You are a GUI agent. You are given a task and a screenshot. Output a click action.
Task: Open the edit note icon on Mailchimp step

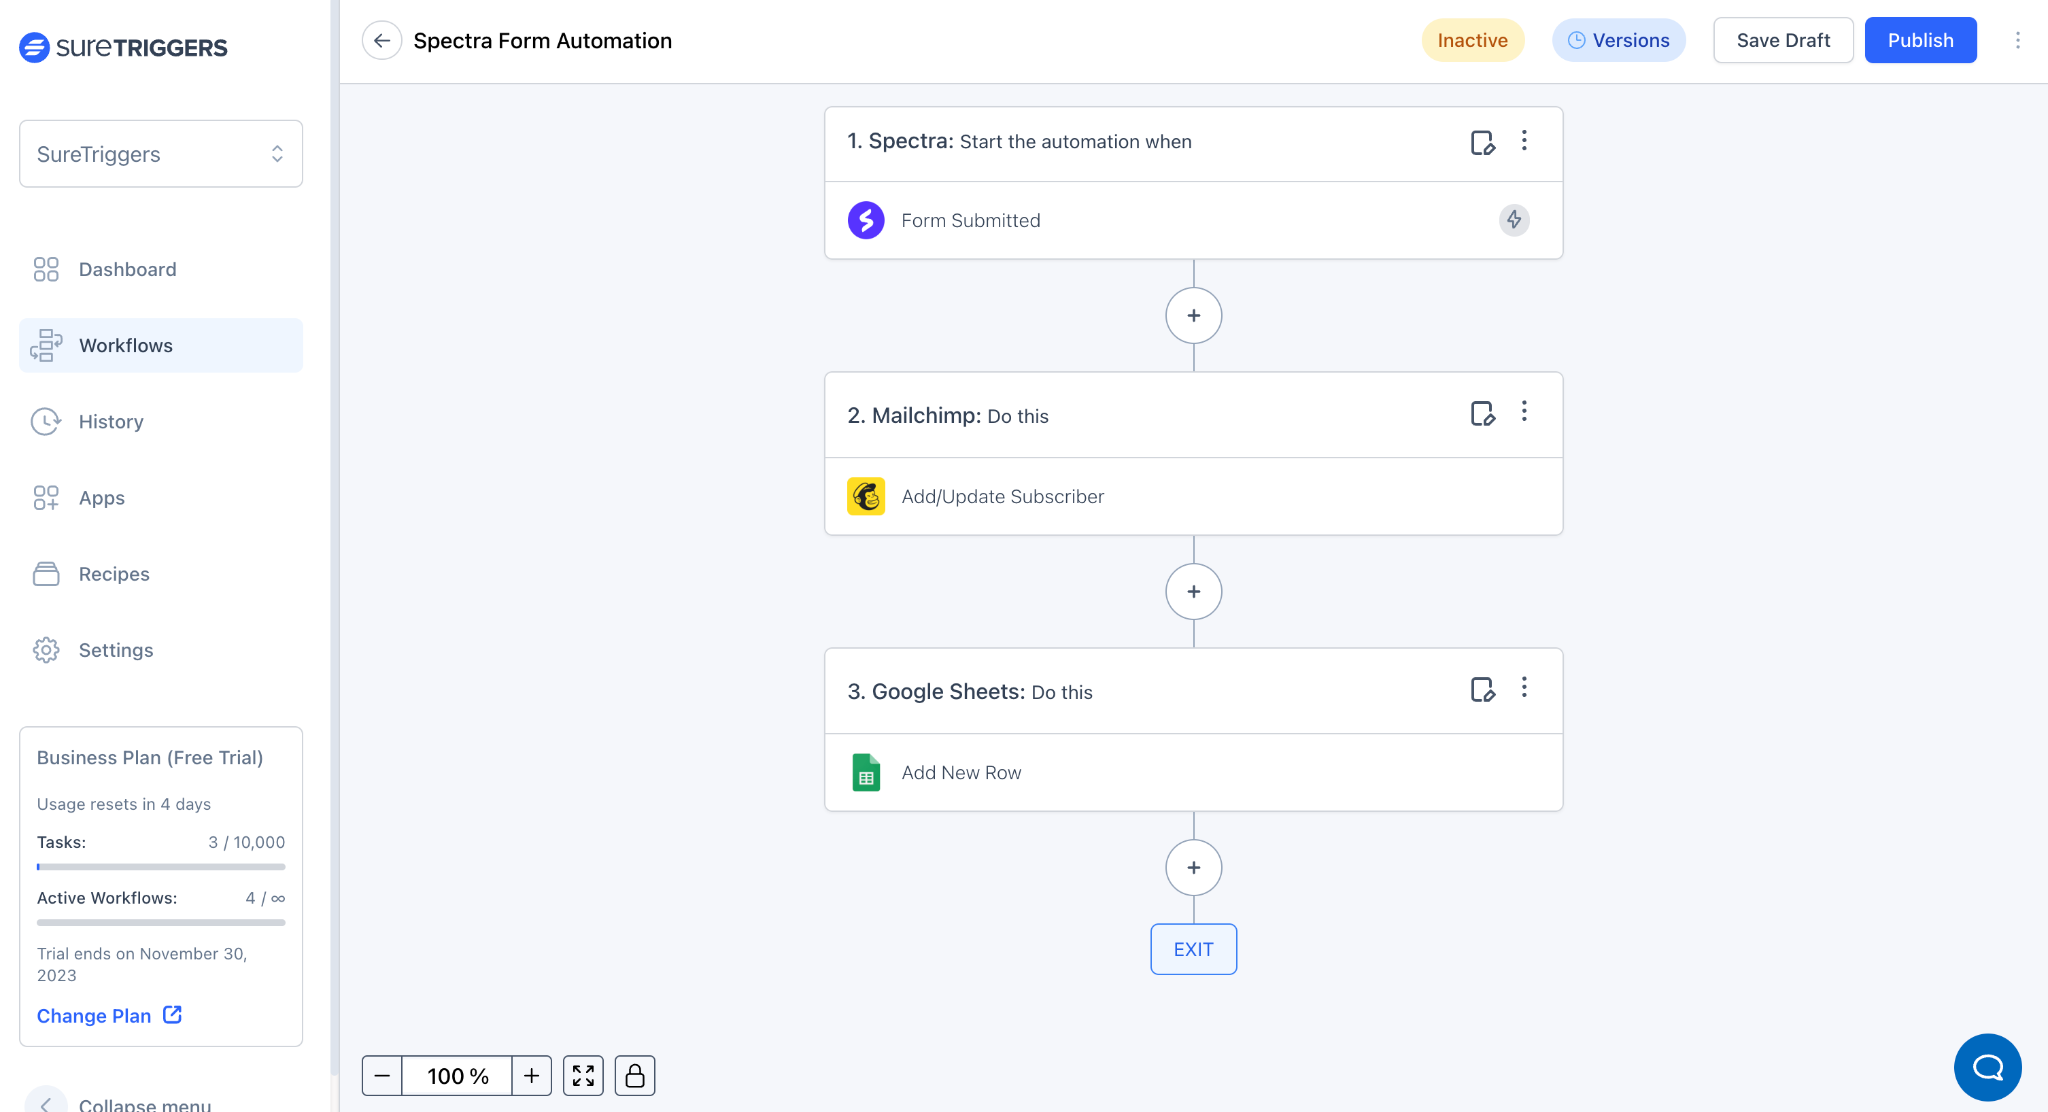point(1482,413)
